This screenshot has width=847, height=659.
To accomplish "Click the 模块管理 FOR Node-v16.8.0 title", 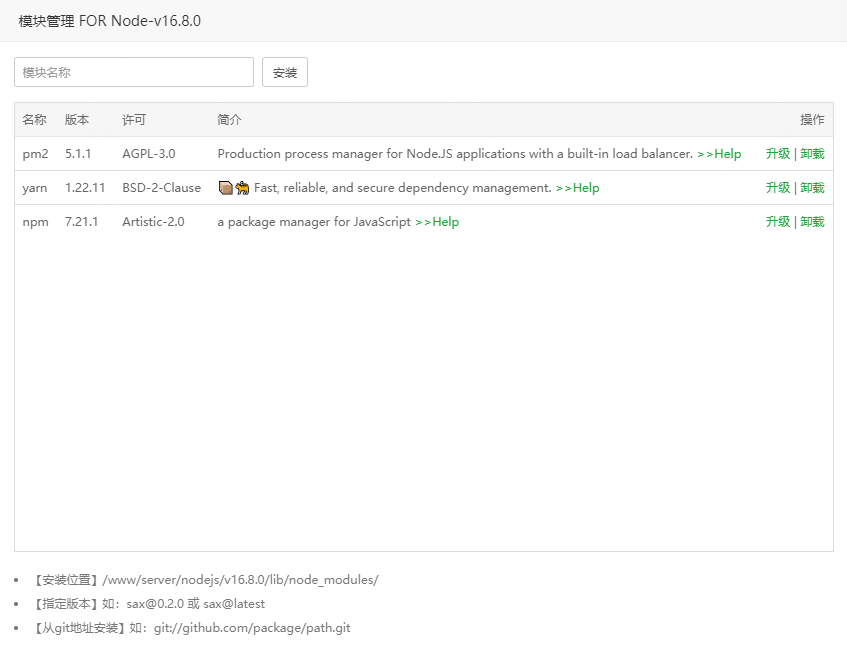I will coord(110,21).
